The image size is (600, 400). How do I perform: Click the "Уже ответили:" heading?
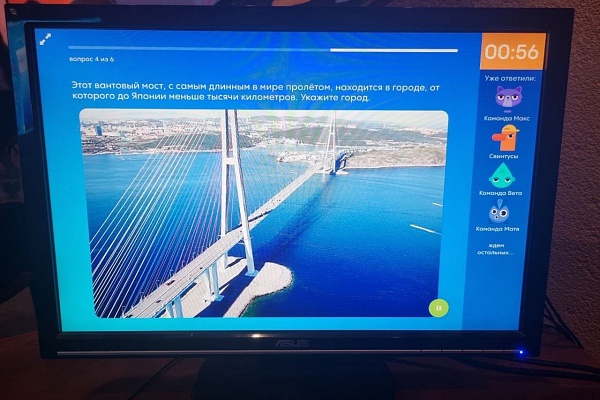tap(510, 78)
